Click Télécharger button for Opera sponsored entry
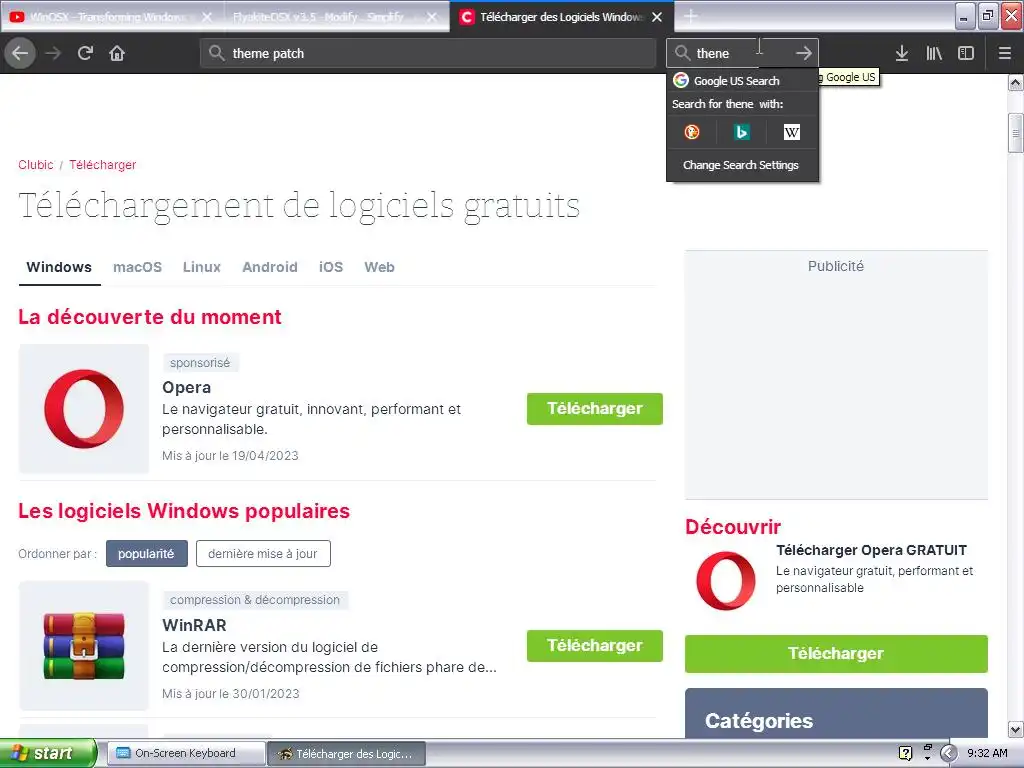The image size is (1024, 768). point(594,409)
